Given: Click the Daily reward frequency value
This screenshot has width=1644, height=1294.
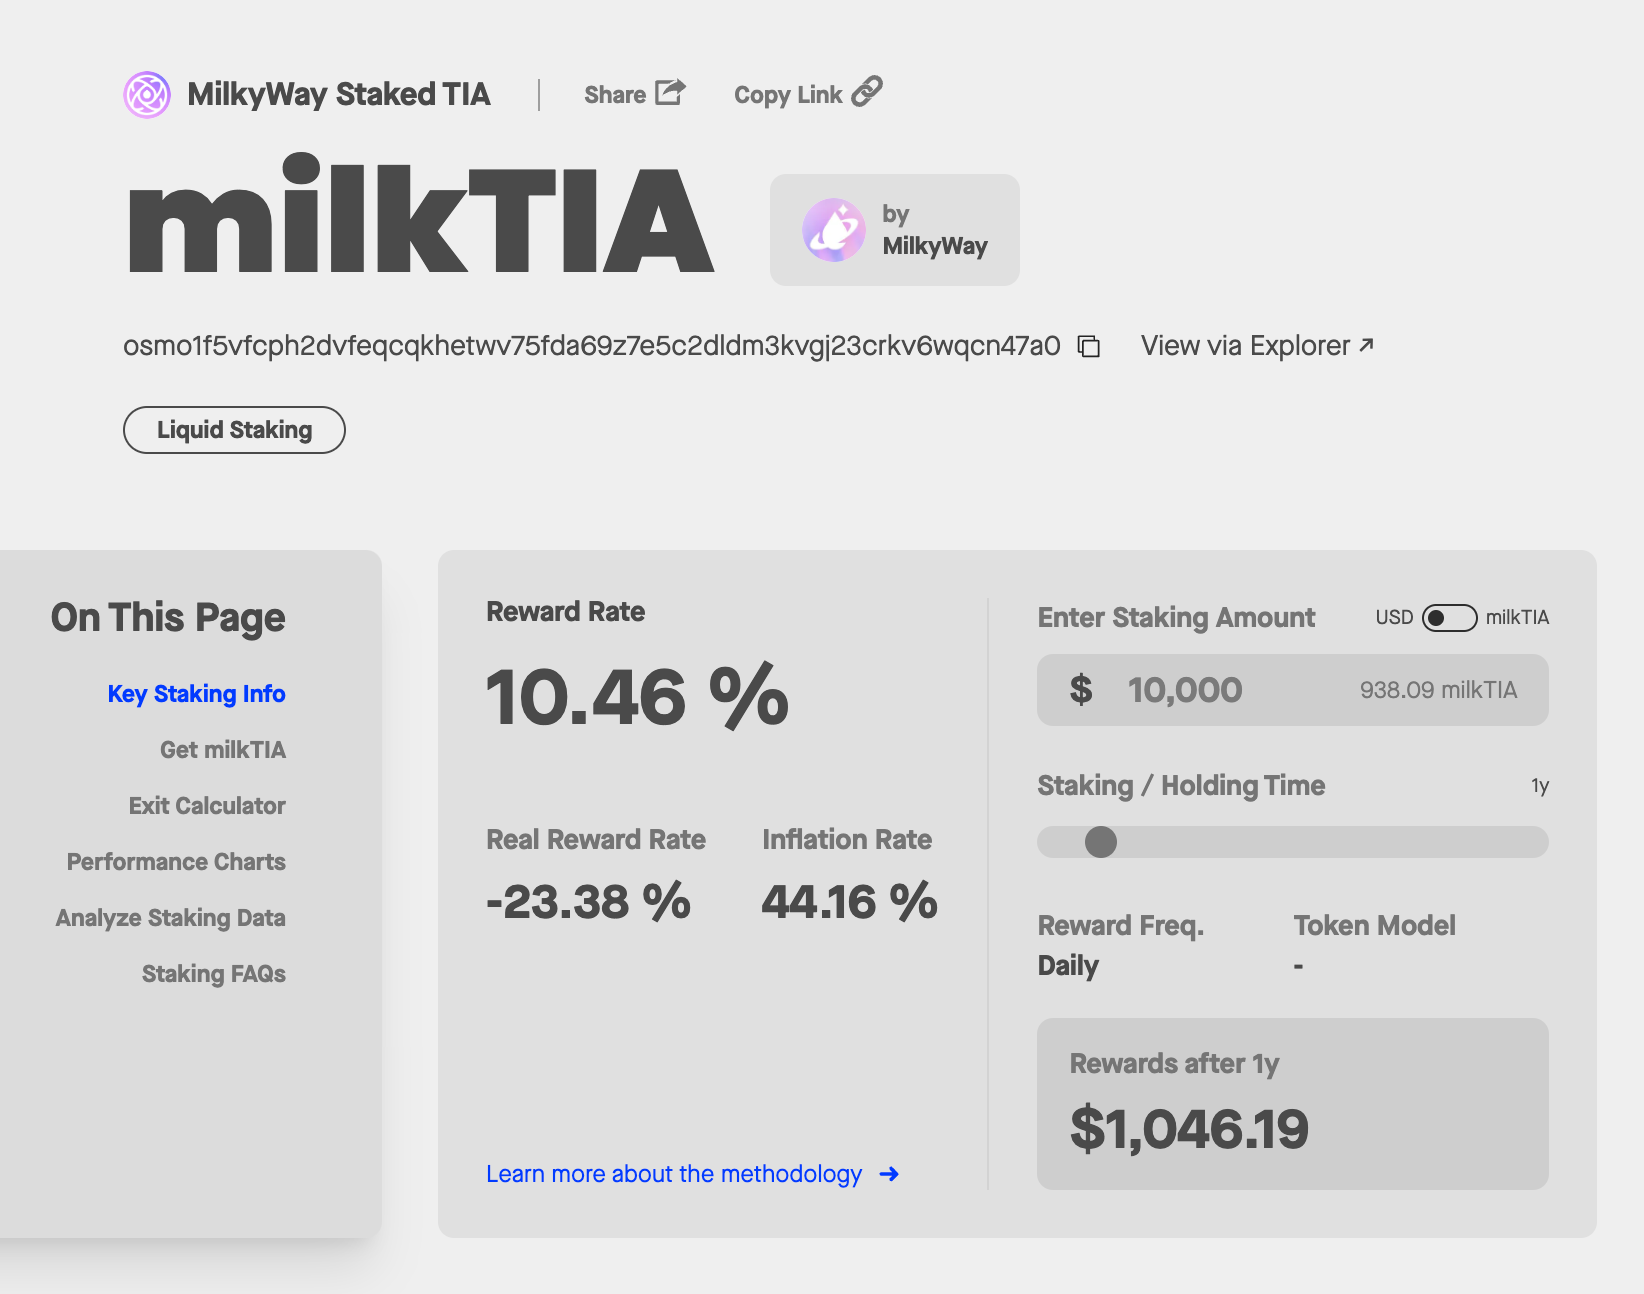Looking at the screenshot, I should pos(1068,966).
